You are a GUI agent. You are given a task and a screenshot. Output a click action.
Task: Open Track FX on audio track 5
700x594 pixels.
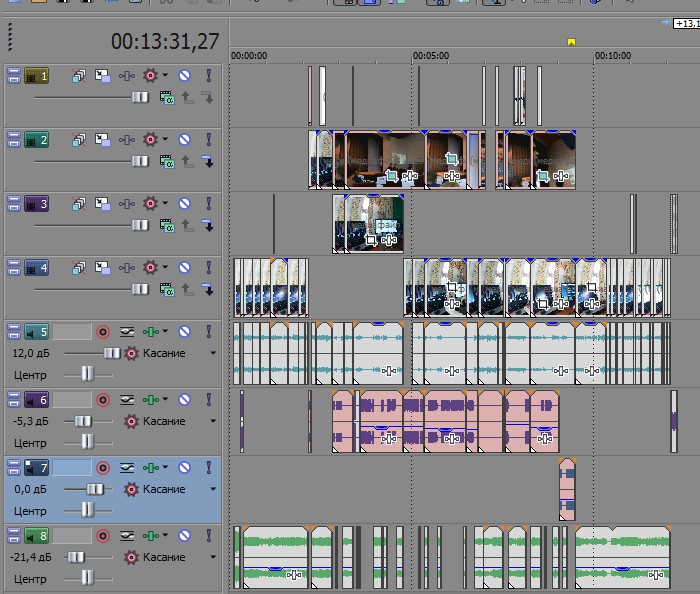pos(151,332)
